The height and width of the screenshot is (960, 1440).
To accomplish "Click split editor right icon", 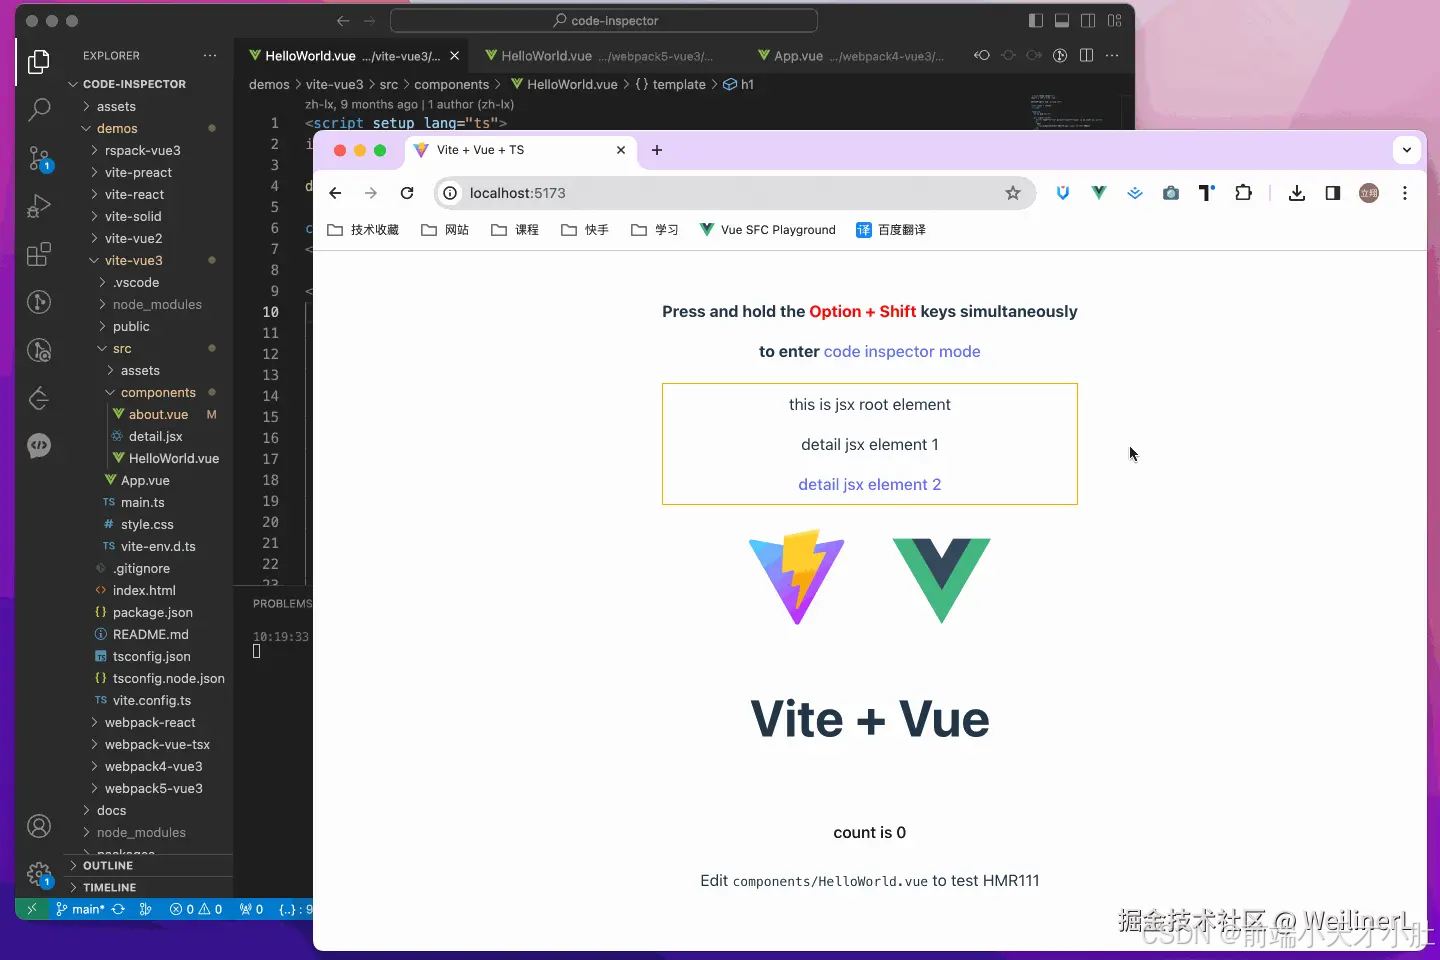I will pos(1087,55).
